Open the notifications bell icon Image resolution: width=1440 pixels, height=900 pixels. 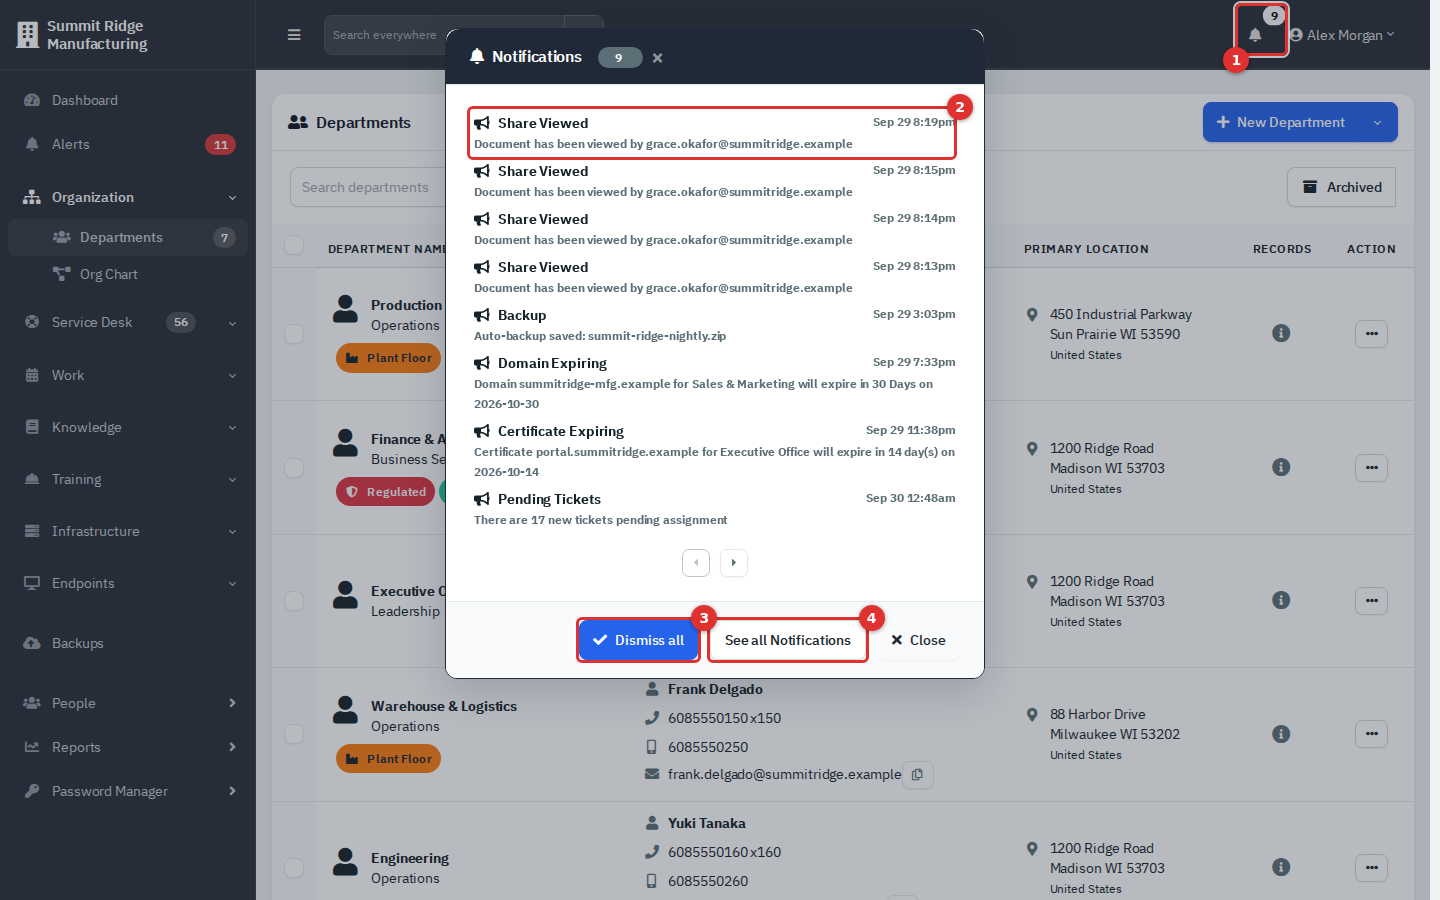[x=1255, y=35]
